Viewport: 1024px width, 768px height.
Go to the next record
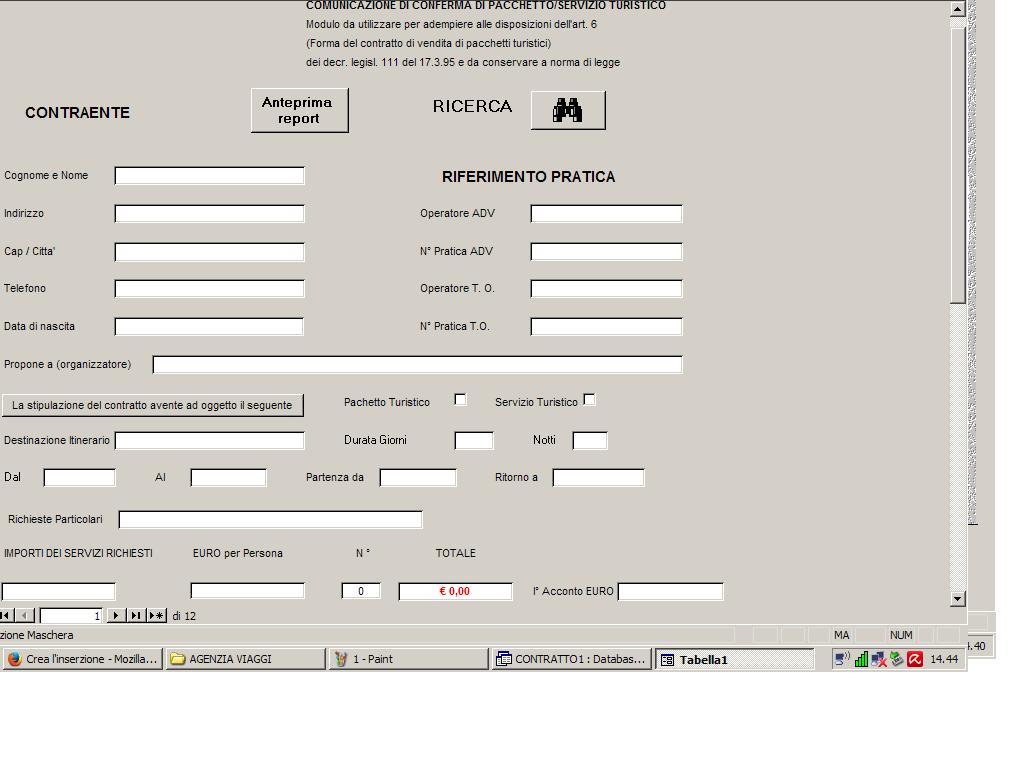116,616
